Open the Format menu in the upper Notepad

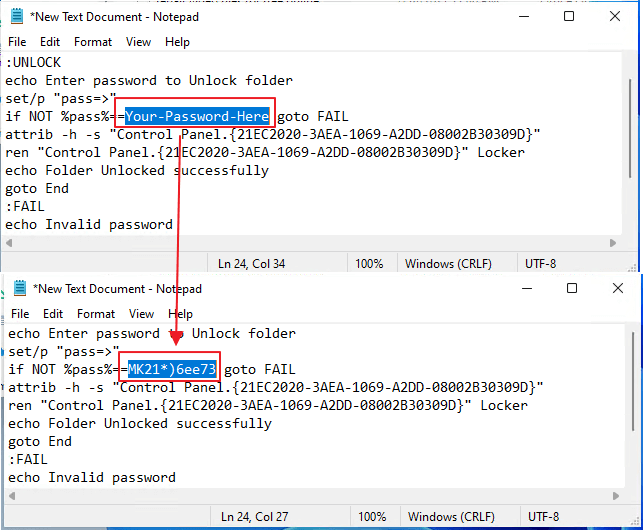[x=93, y=42]
